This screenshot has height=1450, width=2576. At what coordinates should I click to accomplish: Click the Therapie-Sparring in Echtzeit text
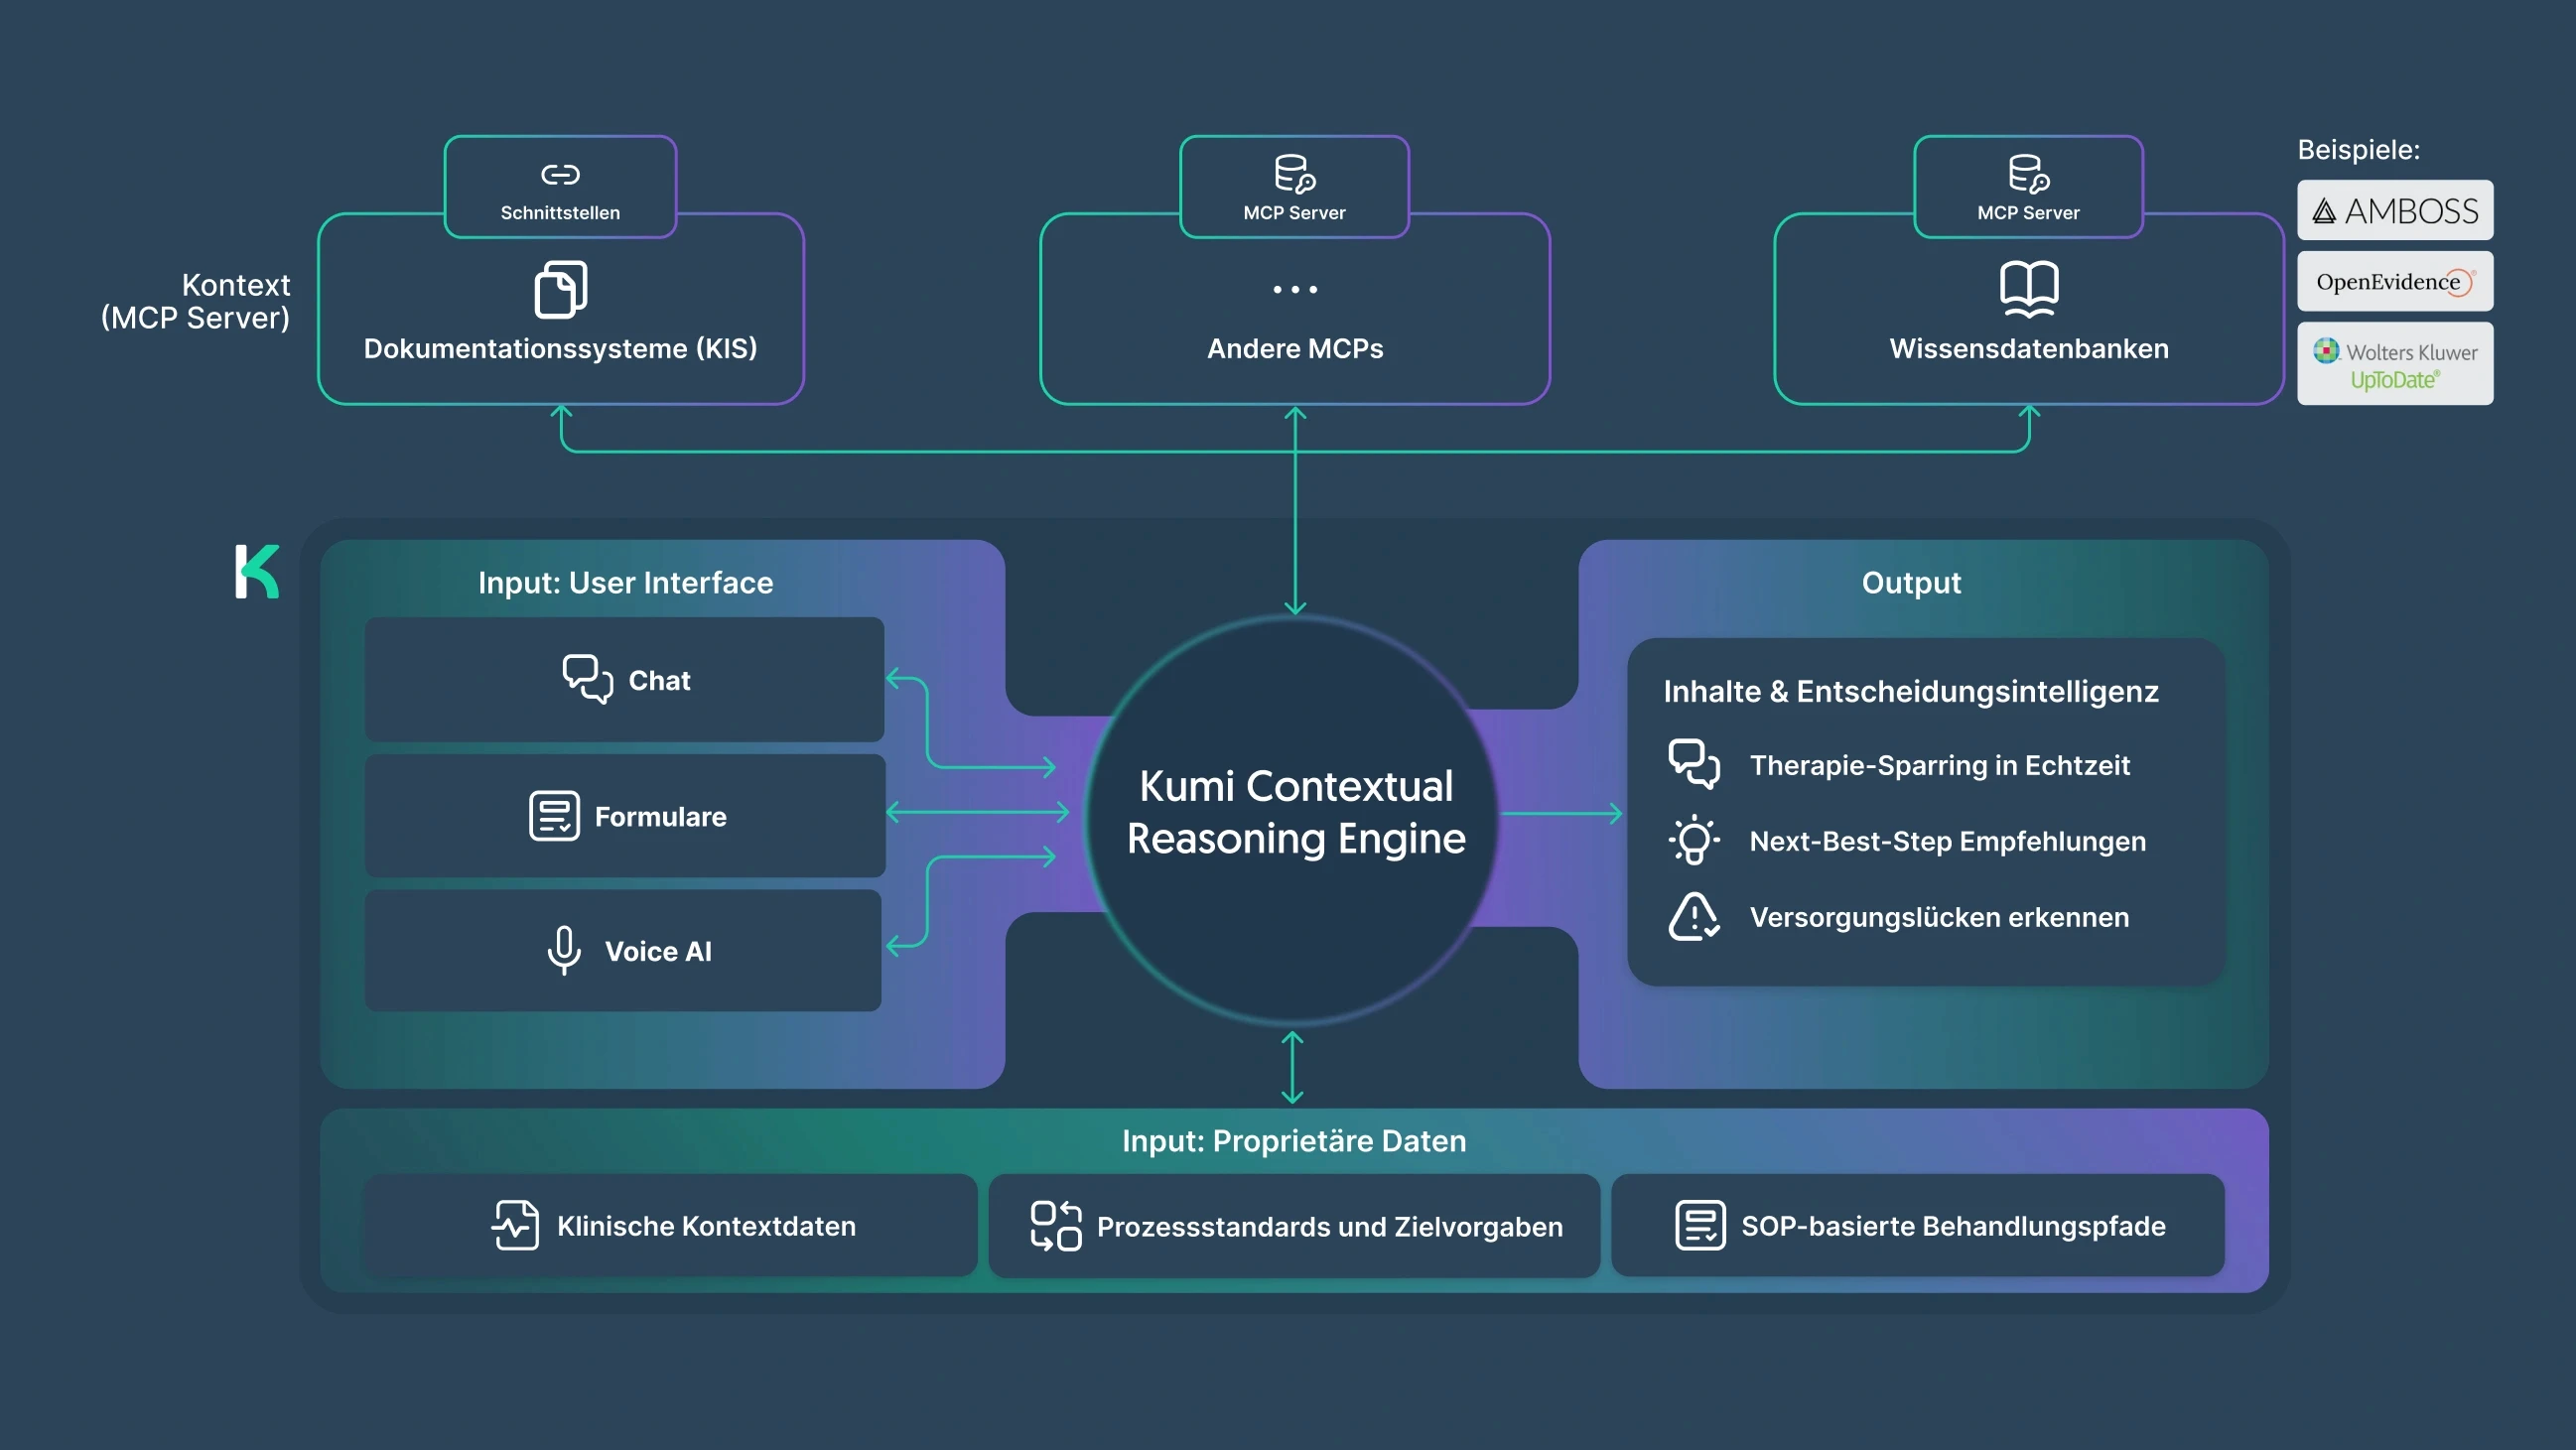click(x=1938, y=765)
